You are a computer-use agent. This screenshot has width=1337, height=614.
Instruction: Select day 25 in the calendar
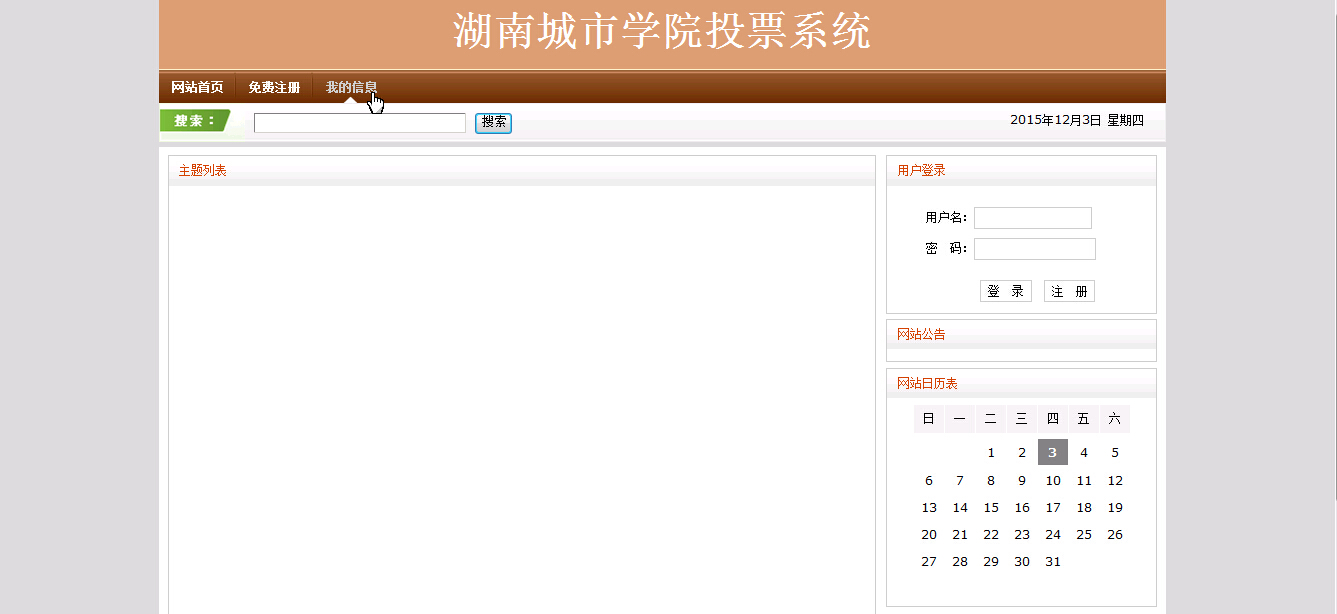[x=1084, y=535]
